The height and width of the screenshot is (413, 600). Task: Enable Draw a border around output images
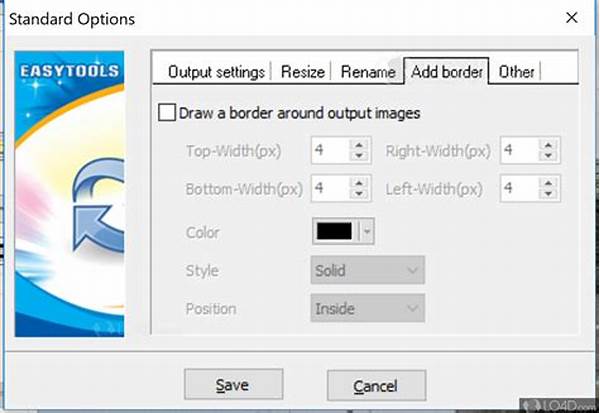(x=167, y=113)
